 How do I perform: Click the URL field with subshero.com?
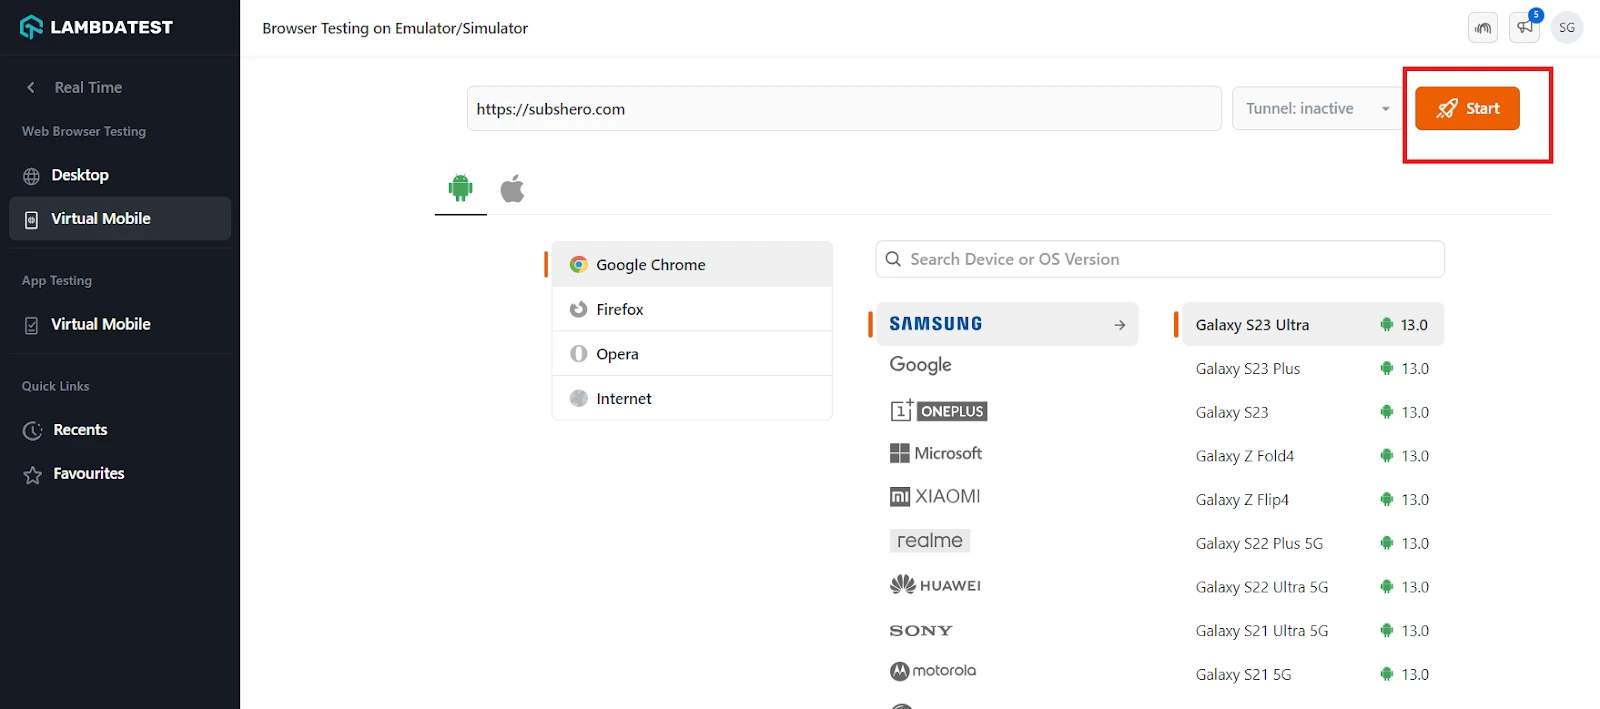point(844,108)
